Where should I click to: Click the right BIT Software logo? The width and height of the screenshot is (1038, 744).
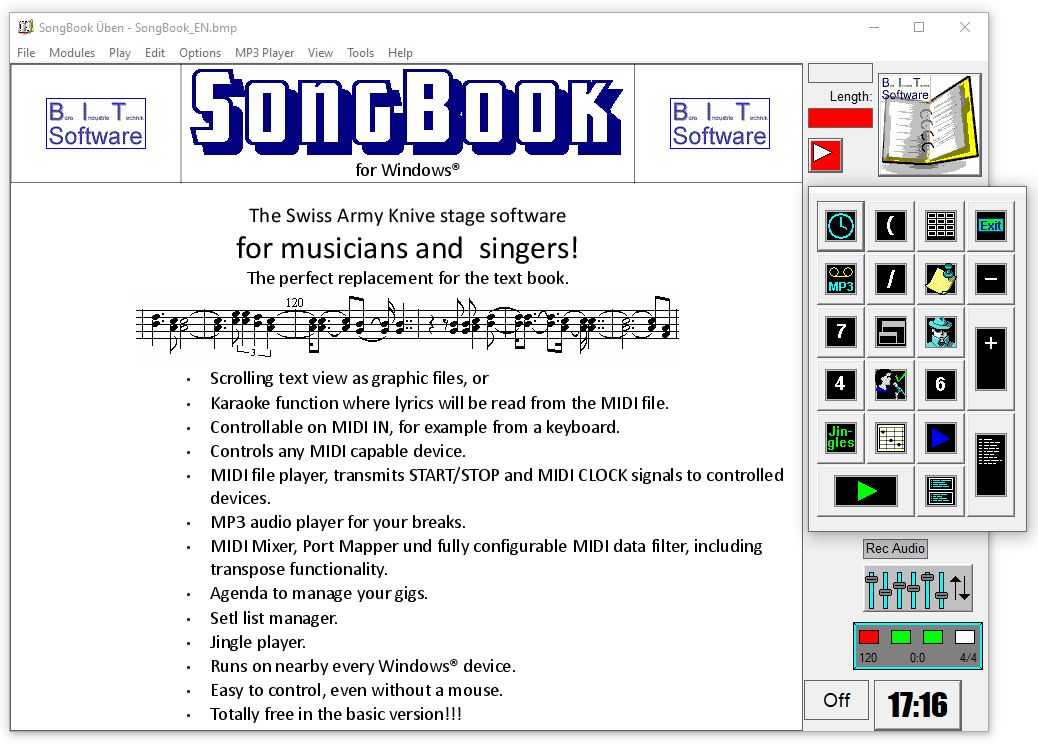coord(720,123)
